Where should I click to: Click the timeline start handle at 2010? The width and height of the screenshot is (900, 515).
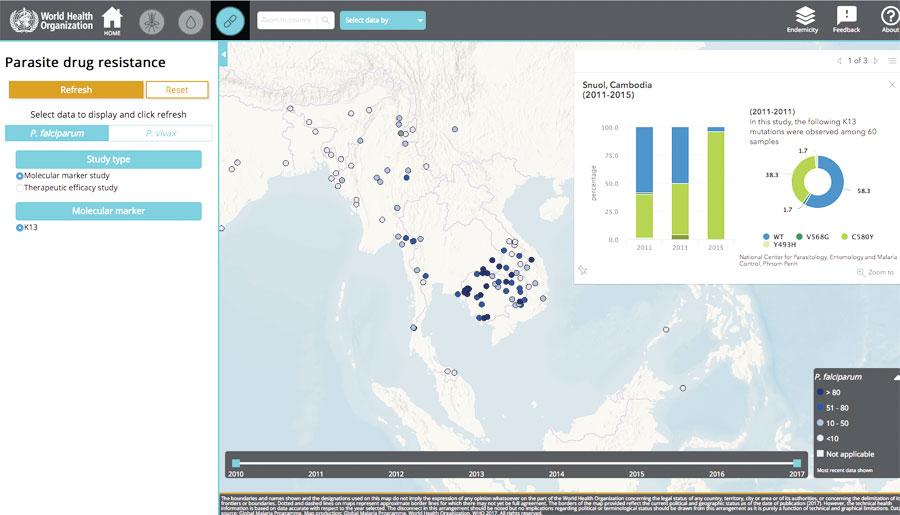[x=236, y=463]
